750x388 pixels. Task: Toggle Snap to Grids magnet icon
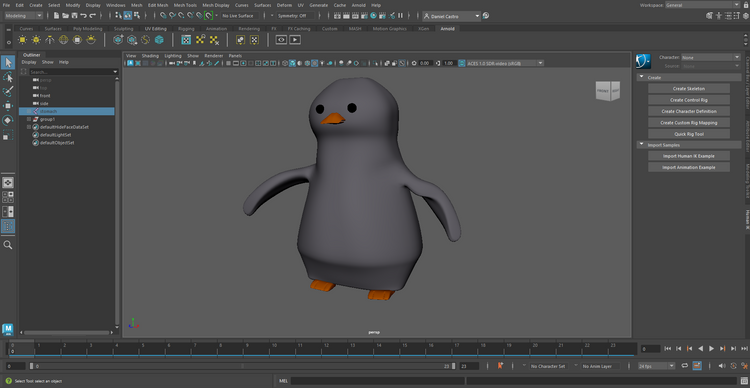(163, 16)
